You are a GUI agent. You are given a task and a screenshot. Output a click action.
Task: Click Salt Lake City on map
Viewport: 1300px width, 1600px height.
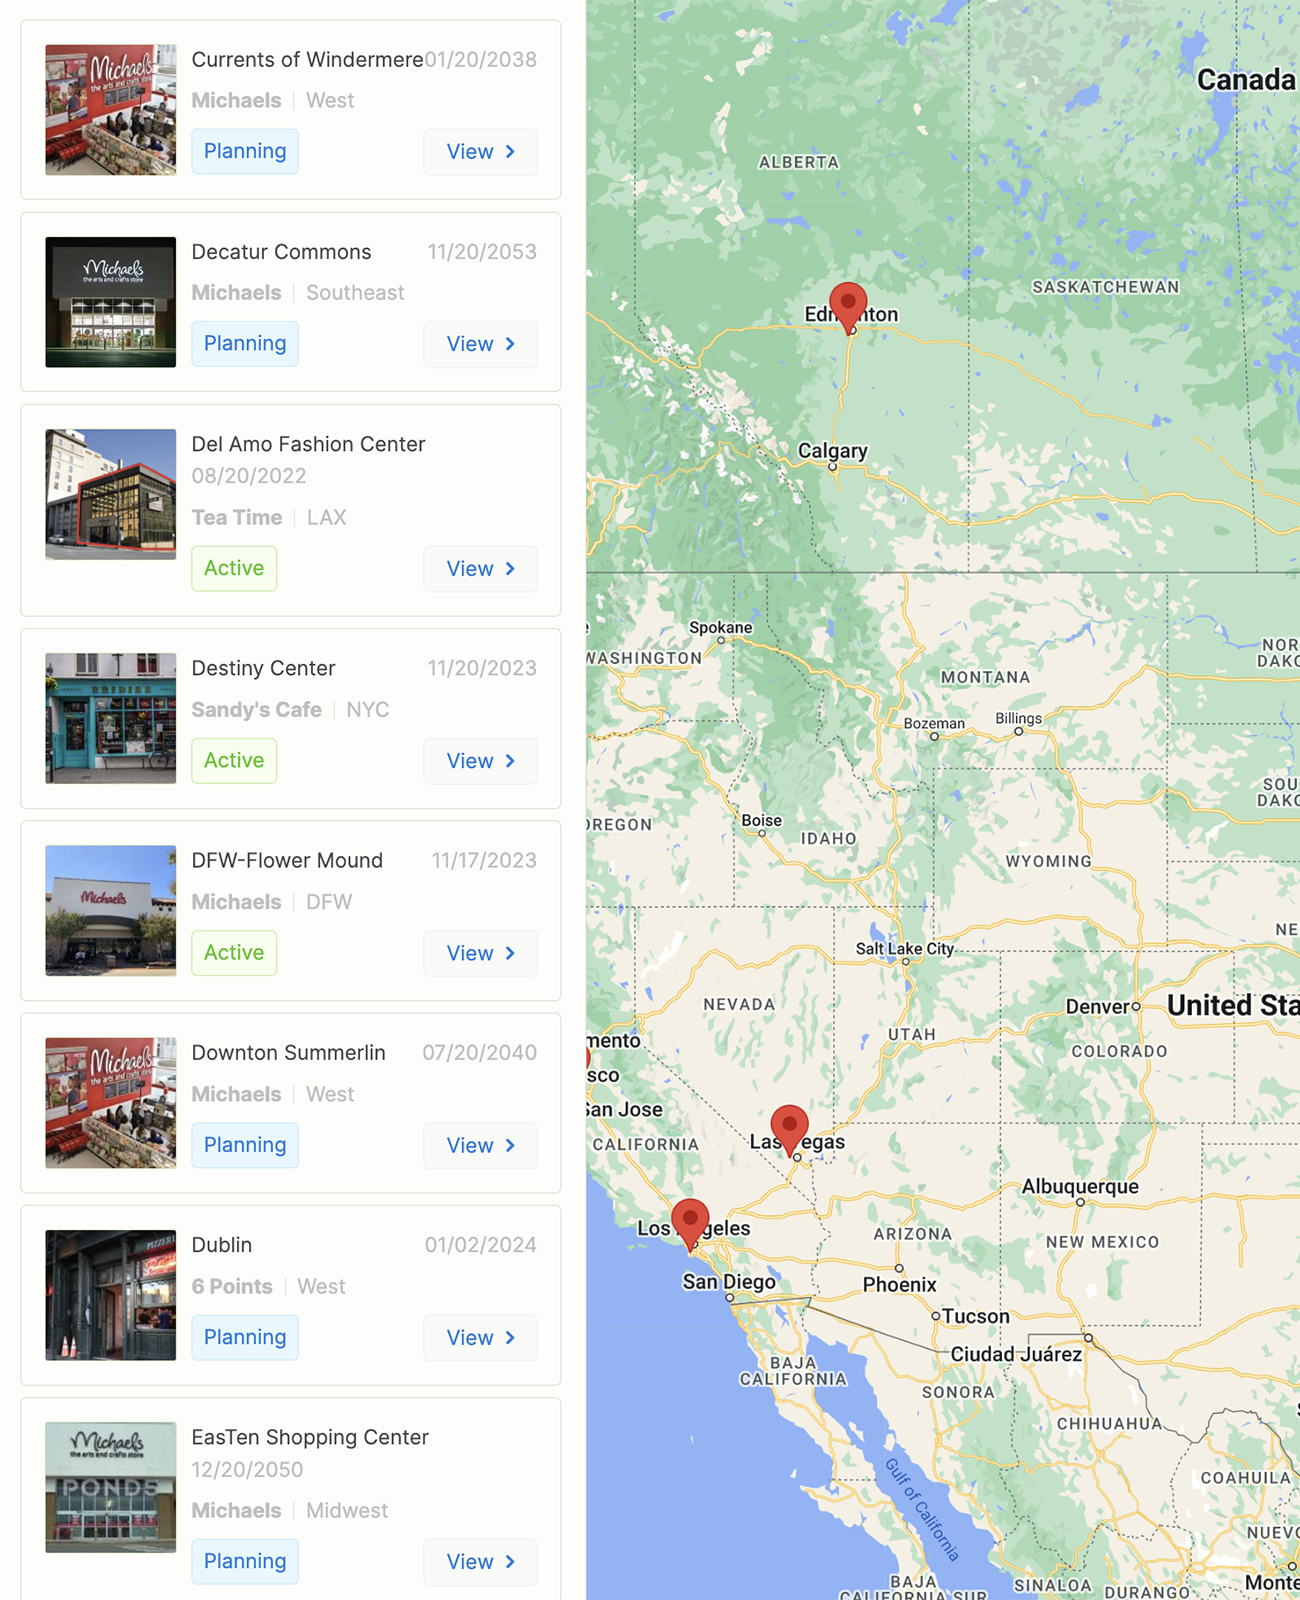tap(905, 948)
